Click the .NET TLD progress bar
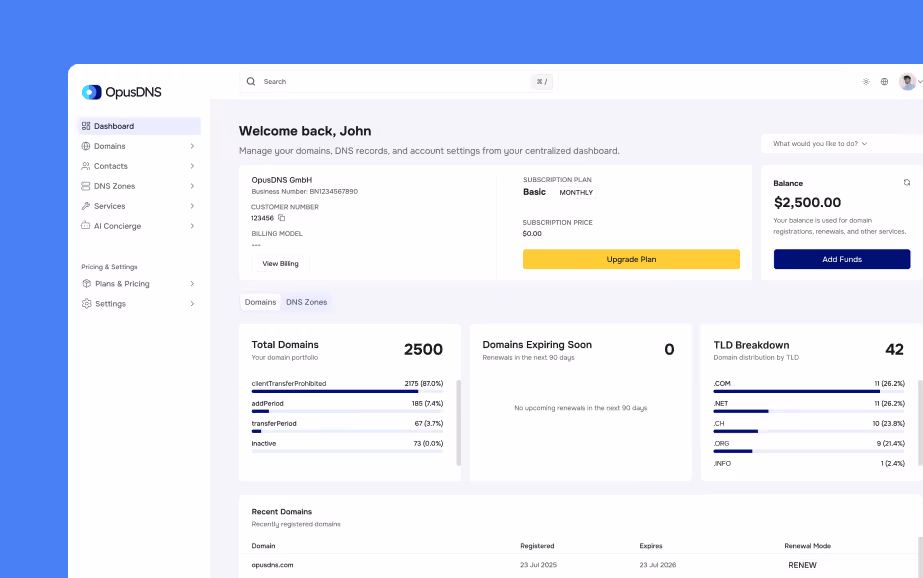 coord(809,411)
